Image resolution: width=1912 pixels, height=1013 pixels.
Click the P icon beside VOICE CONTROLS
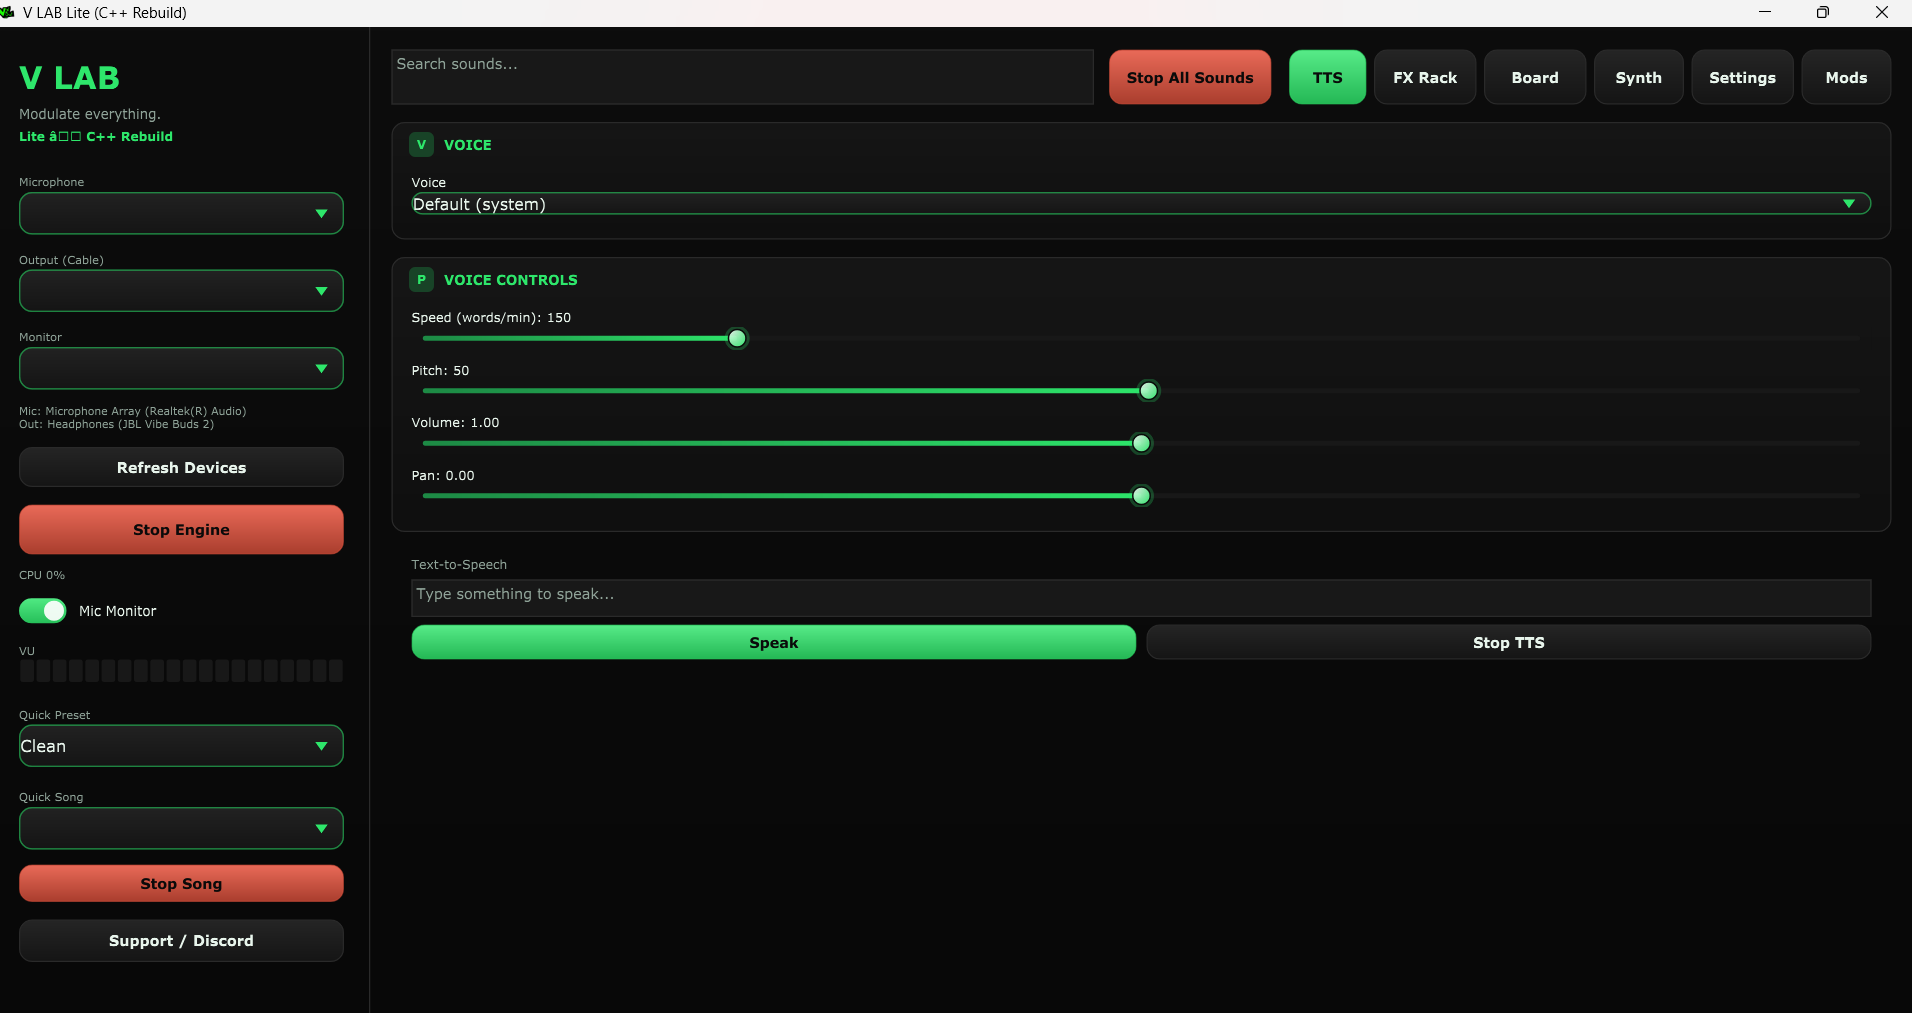click(x=421, y=280)
